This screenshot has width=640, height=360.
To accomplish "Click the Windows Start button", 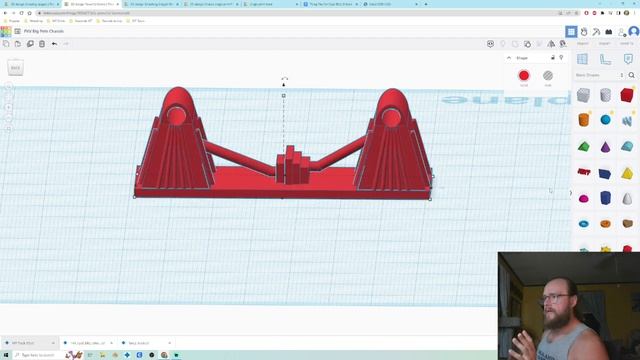I will click(x=6, y=355).
